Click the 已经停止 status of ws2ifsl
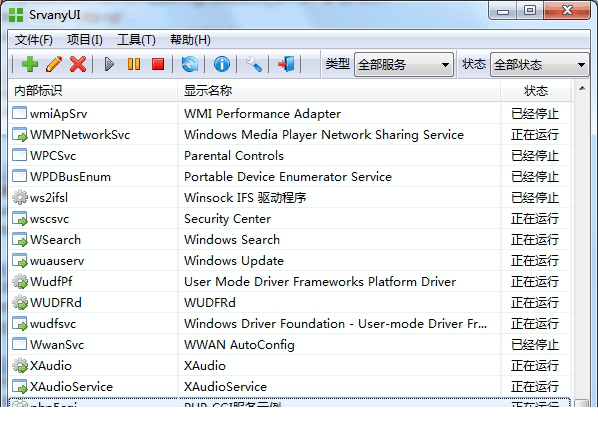This screenshot has height=423, width=598. point(535,198)
